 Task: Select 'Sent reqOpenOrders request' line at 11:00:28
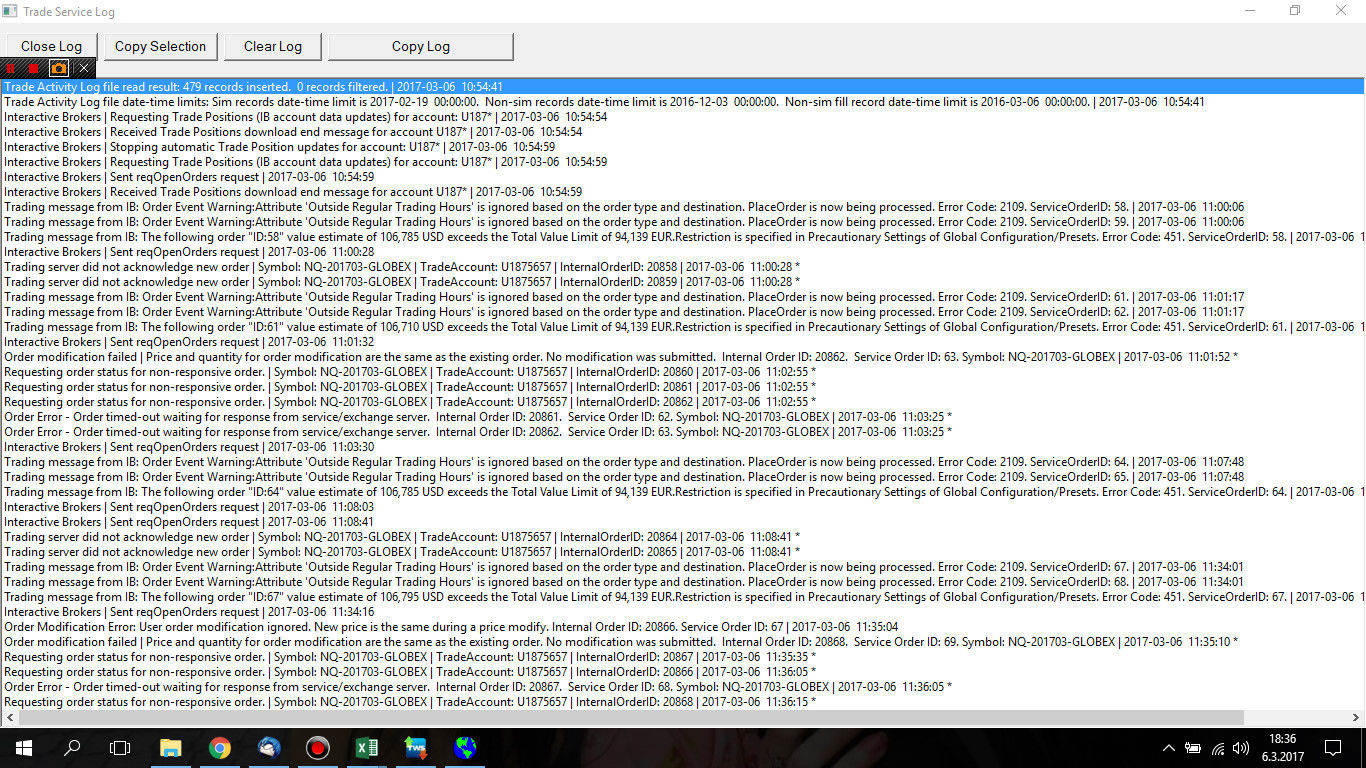[683, 252]
